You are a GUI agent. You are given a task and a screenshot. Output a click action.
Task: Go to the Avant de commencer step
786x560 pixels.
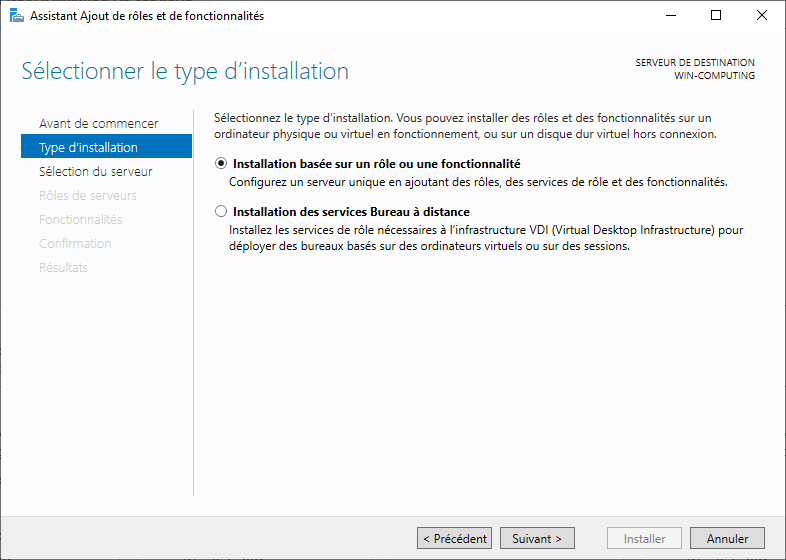98,124
